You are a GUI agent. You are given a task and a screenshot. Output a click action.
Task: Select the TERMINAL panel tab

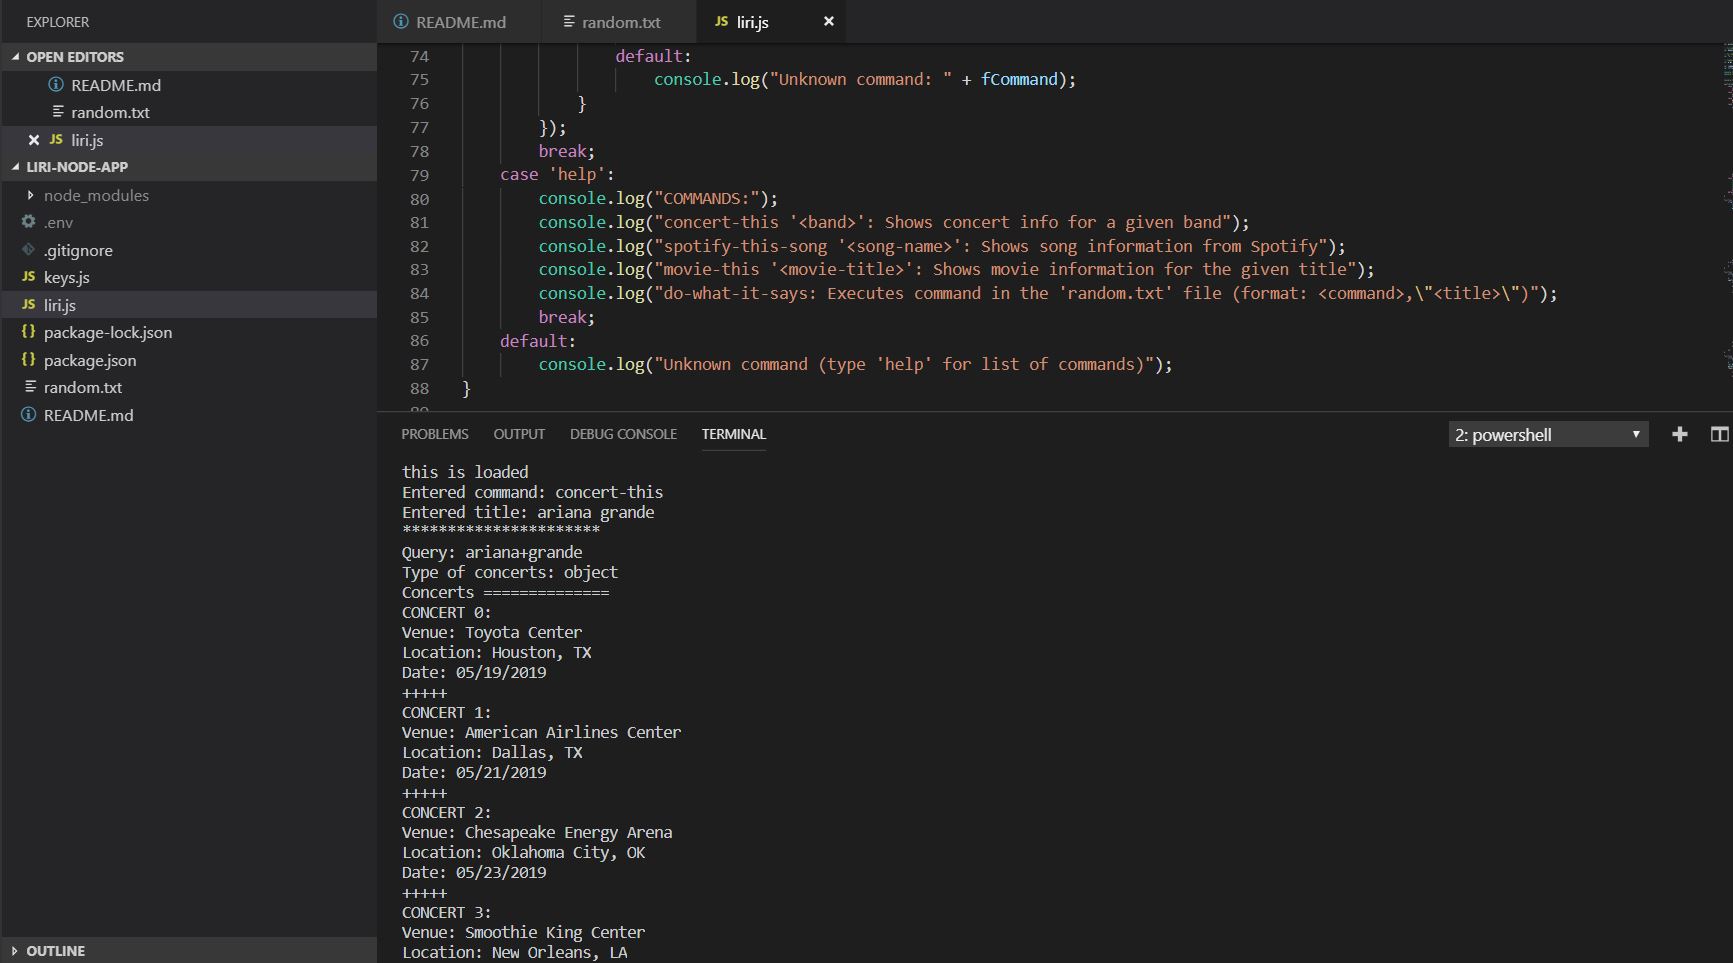734,434
